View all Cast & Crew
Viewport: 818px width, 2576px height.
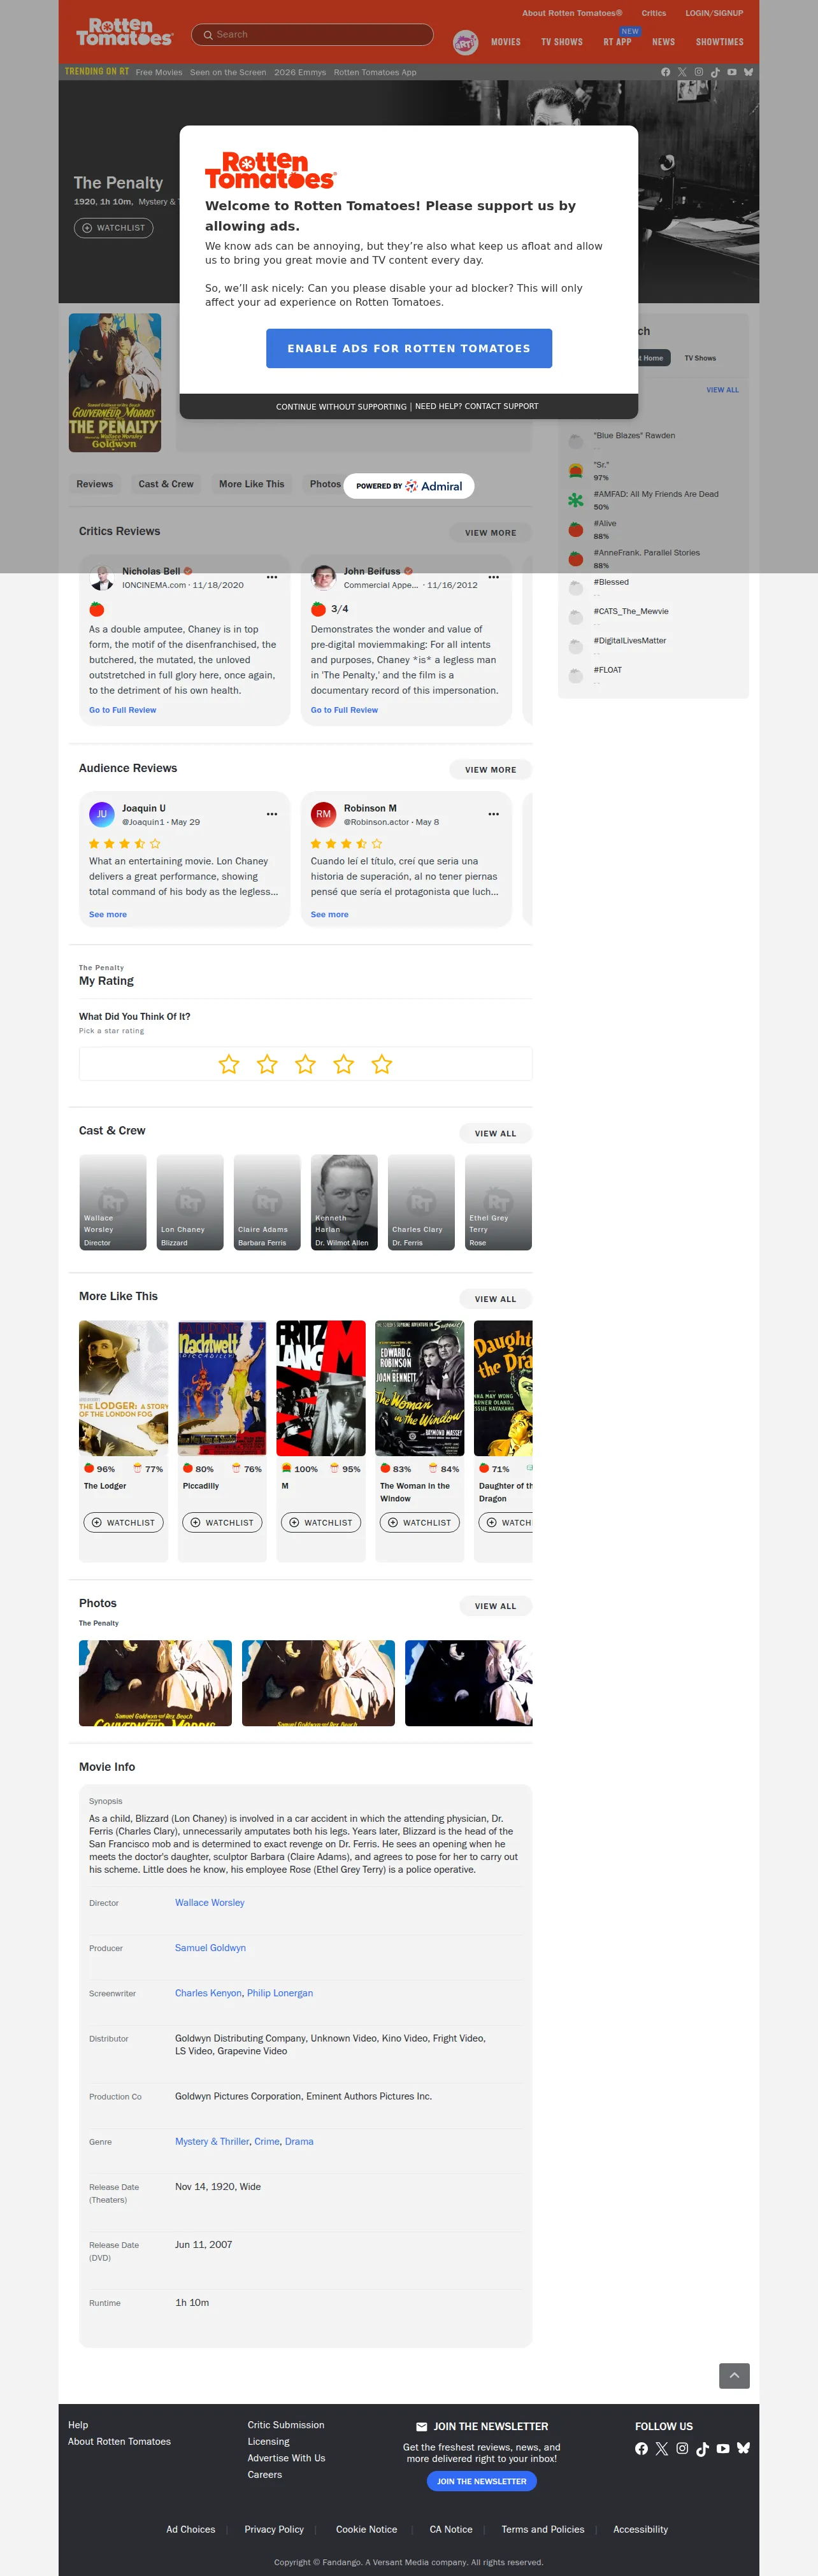point(496,1133)
